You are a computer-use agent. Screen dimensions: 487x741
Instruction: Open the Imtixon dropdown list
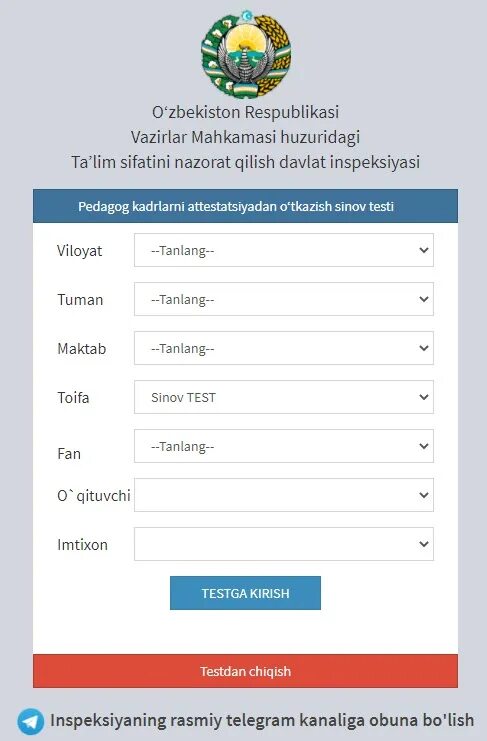pyautogui.click(x=283, y=544)
